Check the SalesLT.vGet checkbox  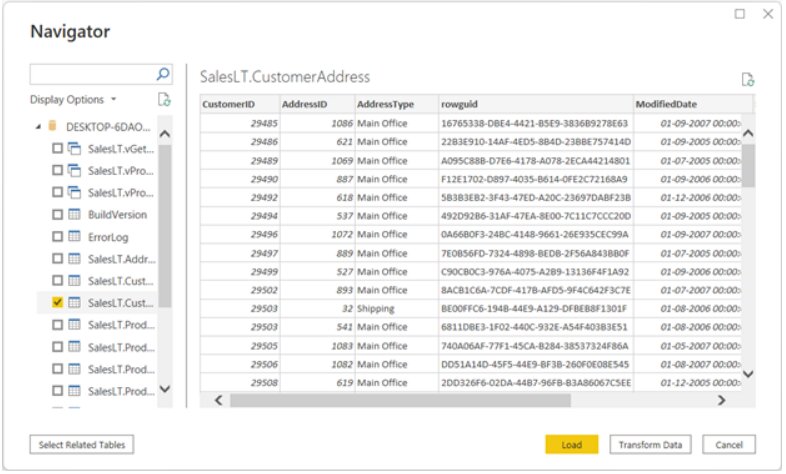(x=58, y=148)
